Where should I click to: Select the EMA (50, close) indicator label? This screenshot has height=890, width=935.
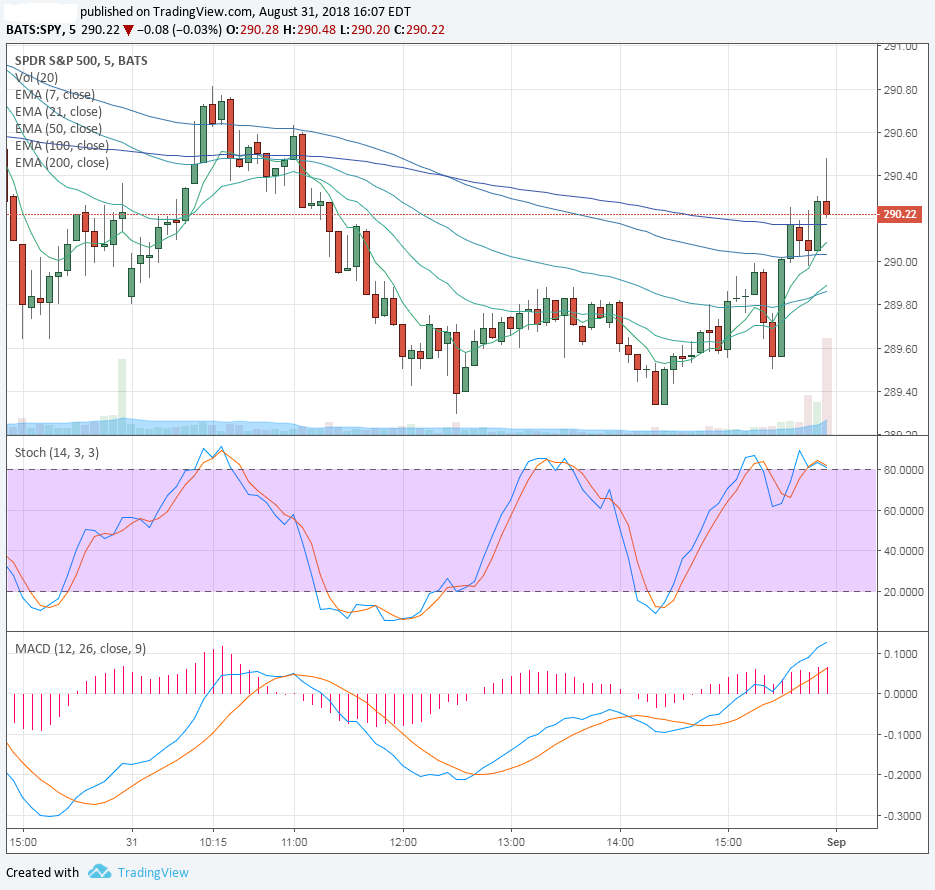[58, 129]
